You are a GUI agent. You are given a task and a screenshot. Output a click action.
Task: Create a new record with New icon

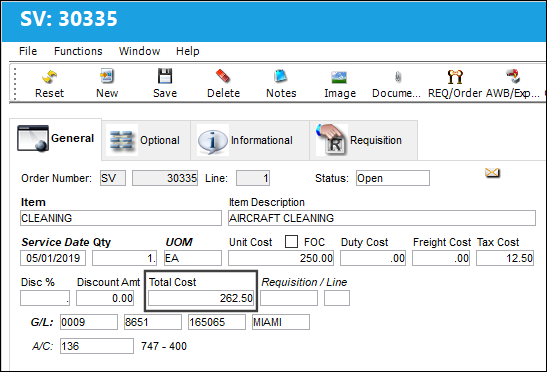(107, 76)
